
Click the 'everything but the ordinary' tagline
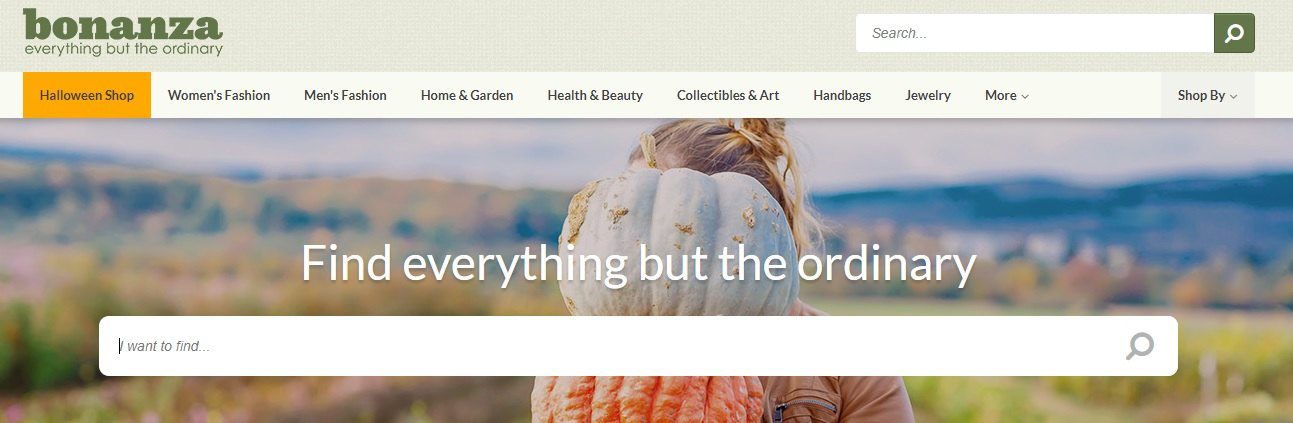pyautogui.click(x=123, y=49)
